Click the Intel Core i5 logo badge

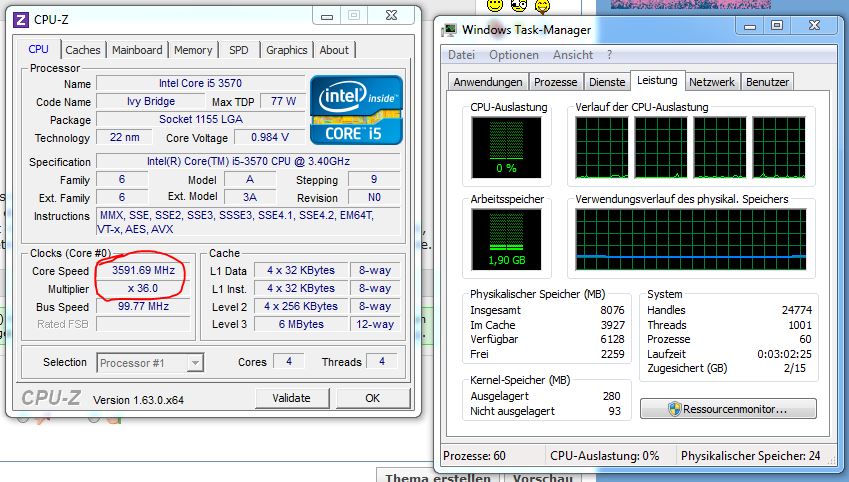pyautogui.click(x=356, y=110)
